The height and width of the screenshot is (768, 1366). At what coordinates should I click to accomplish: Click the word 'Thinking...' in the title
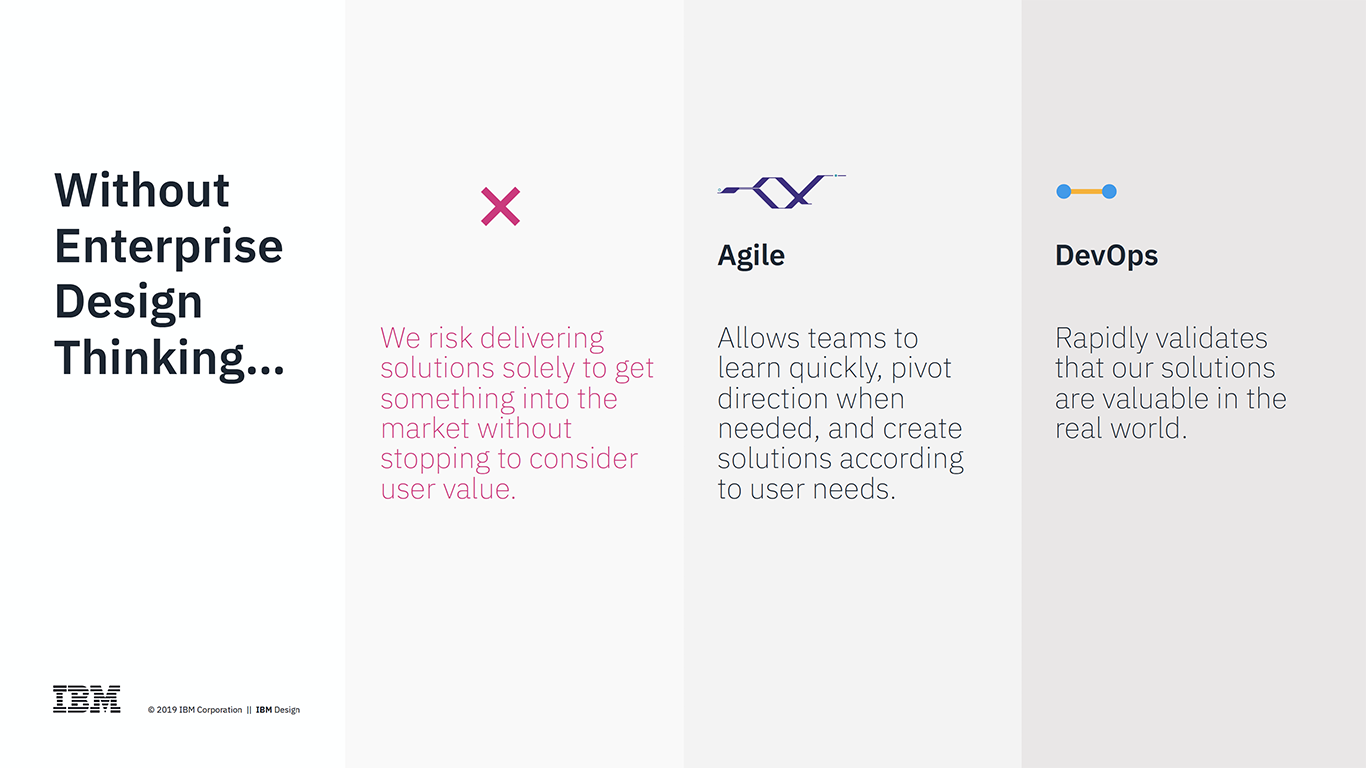coord(169,358)
